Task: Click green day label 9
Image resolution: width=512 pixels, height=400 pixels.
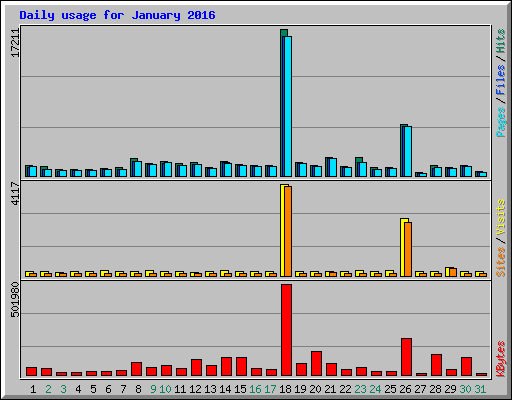Action: [x=153, y=389]
